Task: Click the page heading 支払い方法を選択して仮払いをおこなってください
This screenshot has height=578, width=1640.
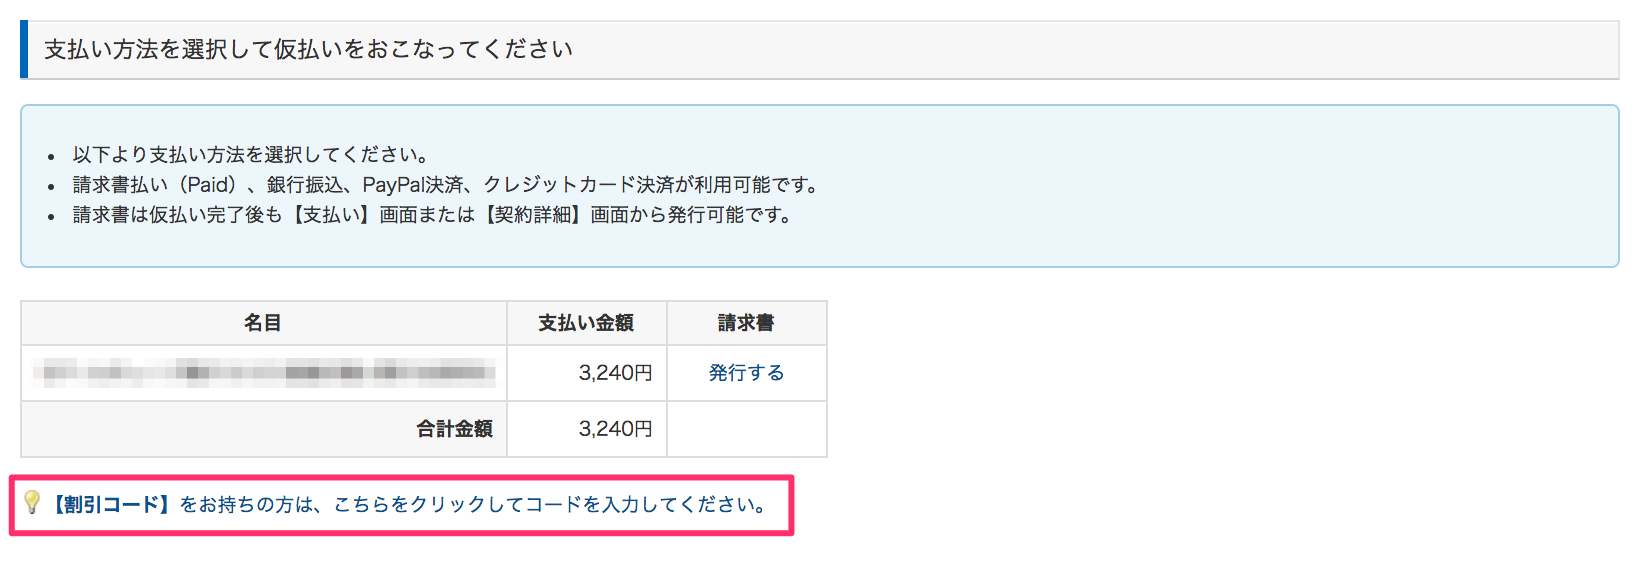Action: tap(308, 50)
